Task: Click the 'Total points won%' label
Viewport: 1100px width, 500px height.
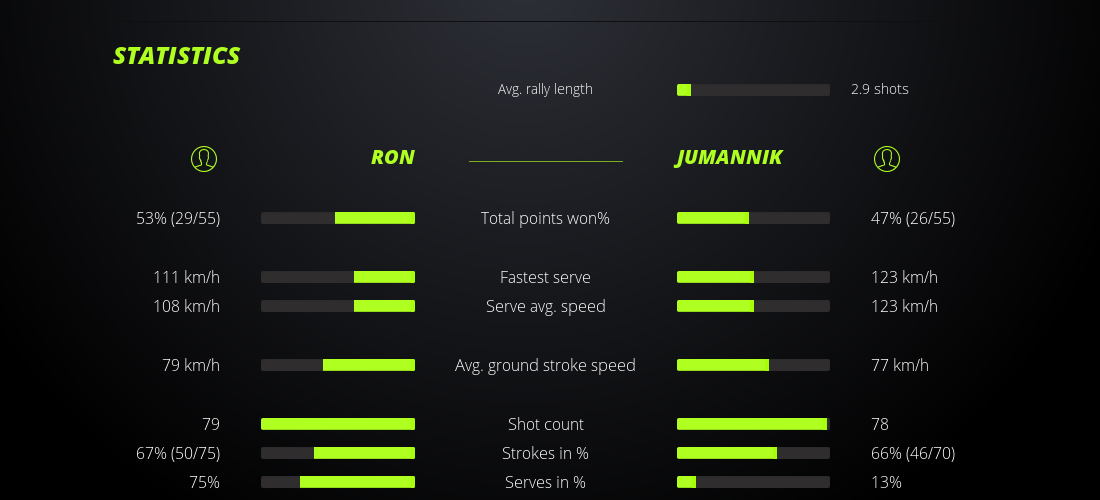Action: (x=545, y=218)
